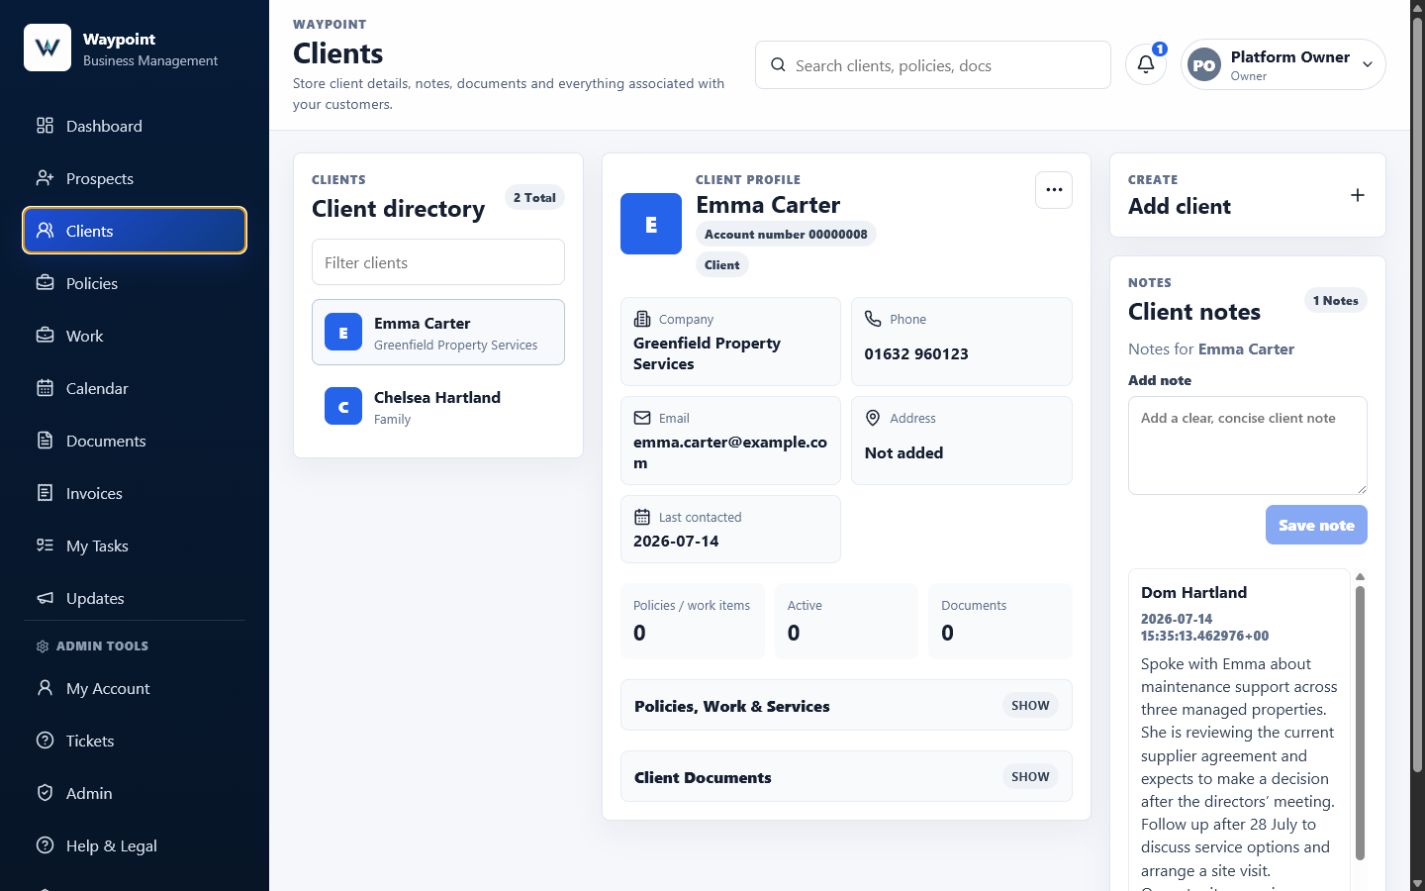Show the Client Documents section
This screenshot has width=1425, height=891.
click(x=1030, y=777)
